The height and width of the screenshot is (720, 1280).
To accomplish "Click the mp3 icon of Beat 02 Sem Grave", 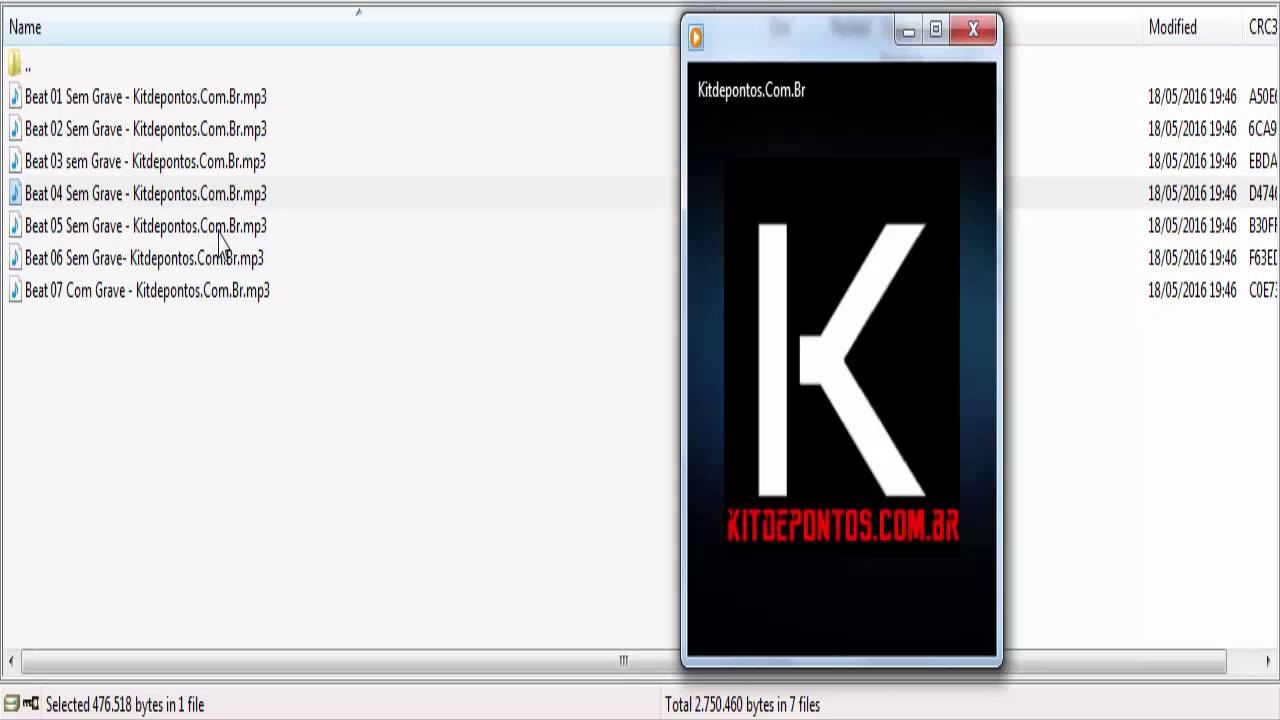I will pos(15,129).
